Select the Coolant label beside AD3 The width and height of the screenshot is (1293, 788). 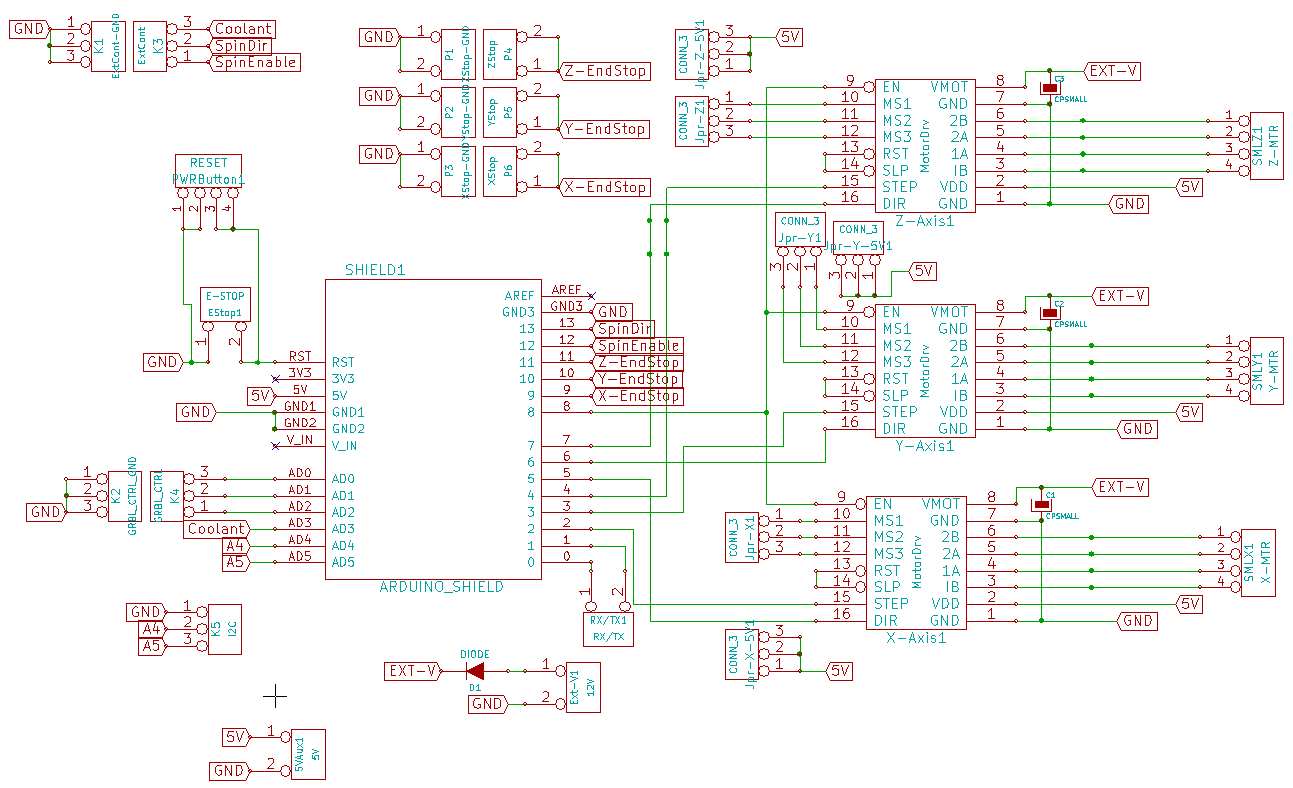pos(216,529)
